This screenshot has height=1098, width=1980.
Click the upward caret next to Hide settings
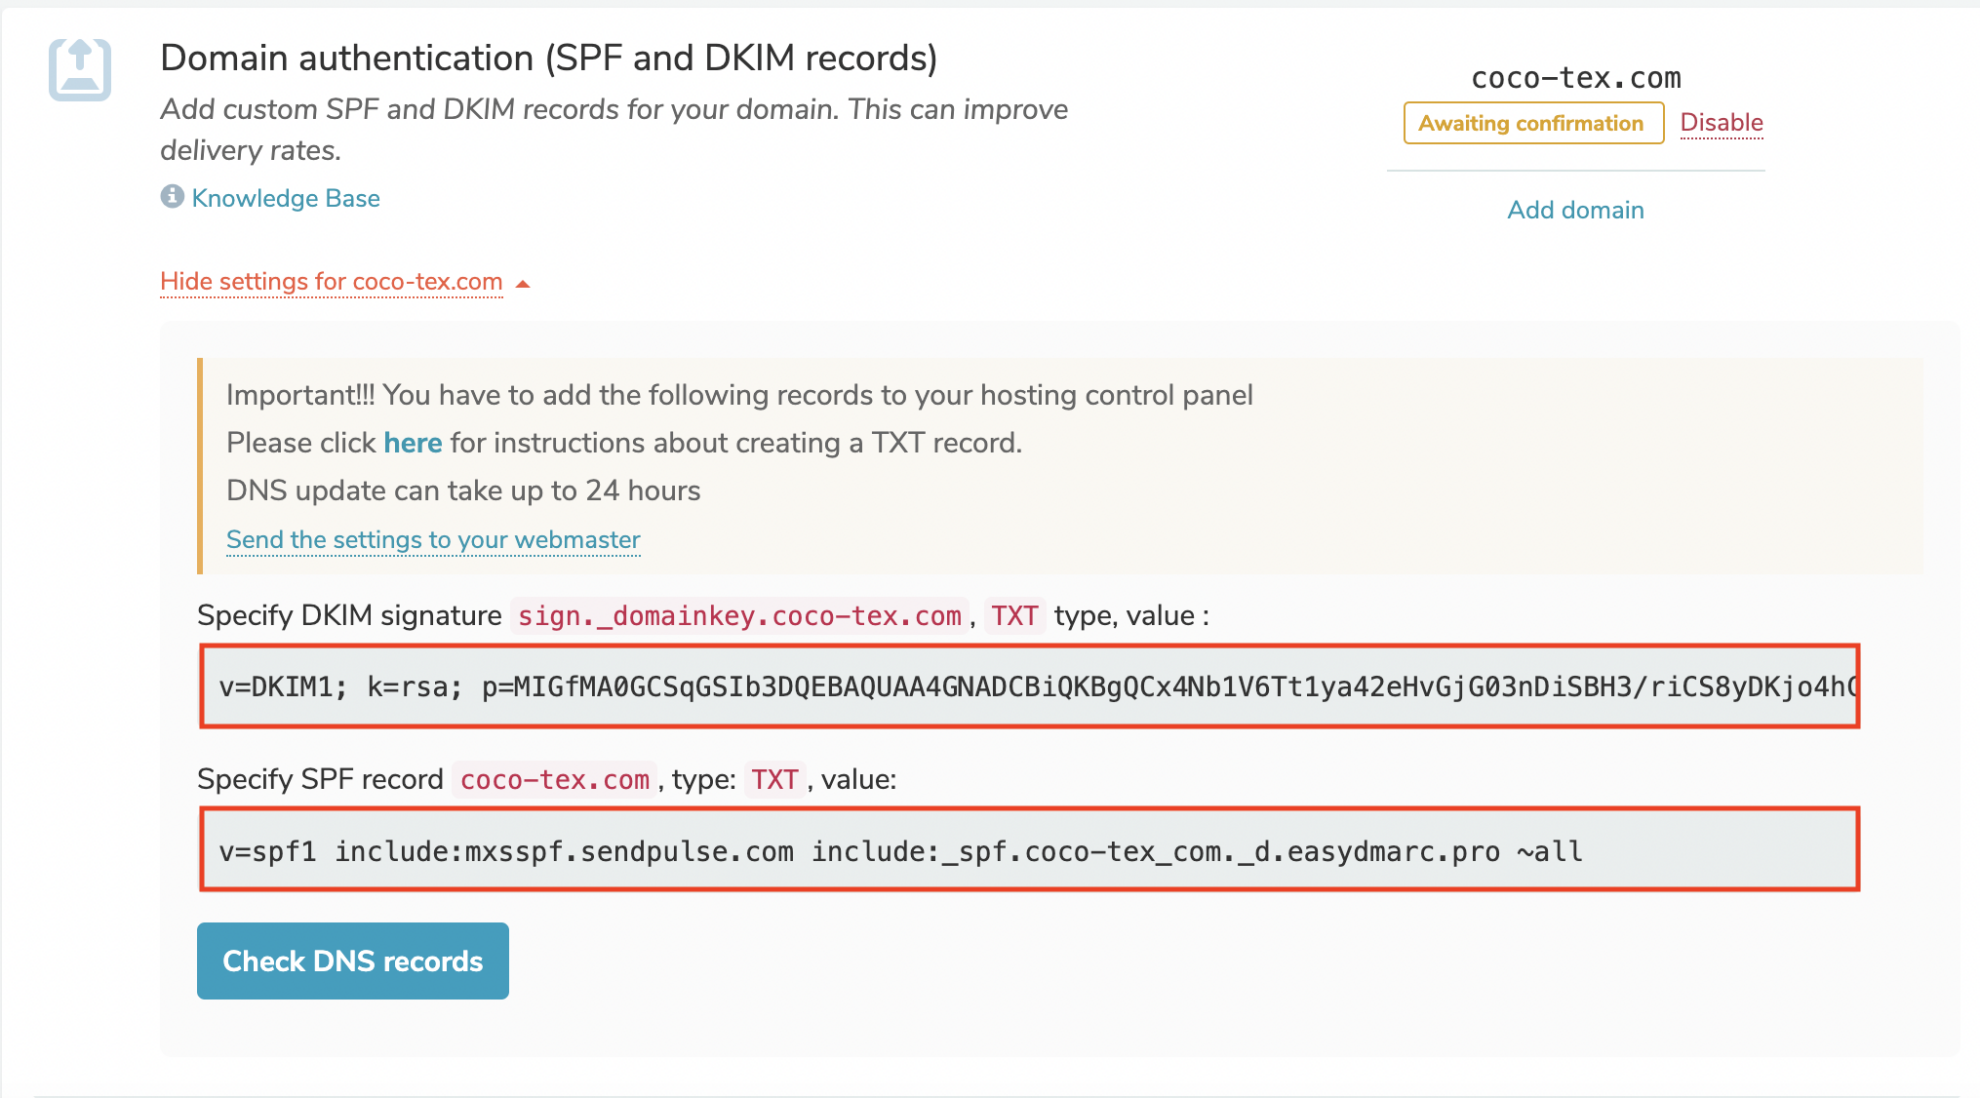522,283
